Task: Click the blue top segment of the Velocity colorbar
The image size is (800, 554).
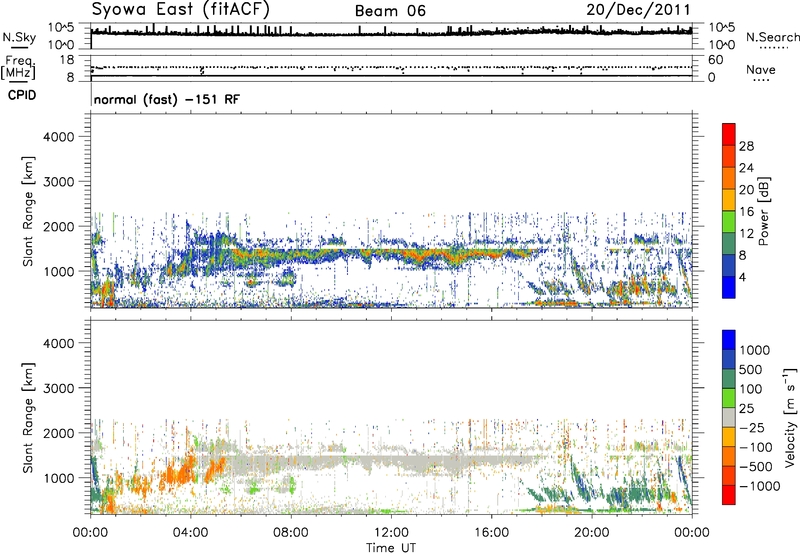Action: click(729, 340)
